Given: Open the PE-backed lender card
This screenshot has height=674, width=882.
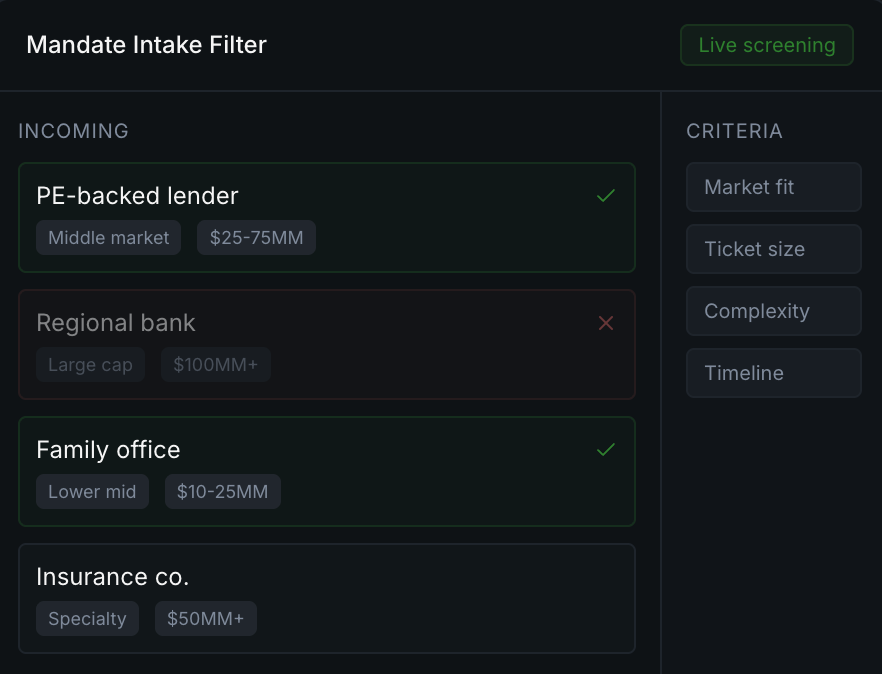Looking at the screenshot, I should click(326, 197).
